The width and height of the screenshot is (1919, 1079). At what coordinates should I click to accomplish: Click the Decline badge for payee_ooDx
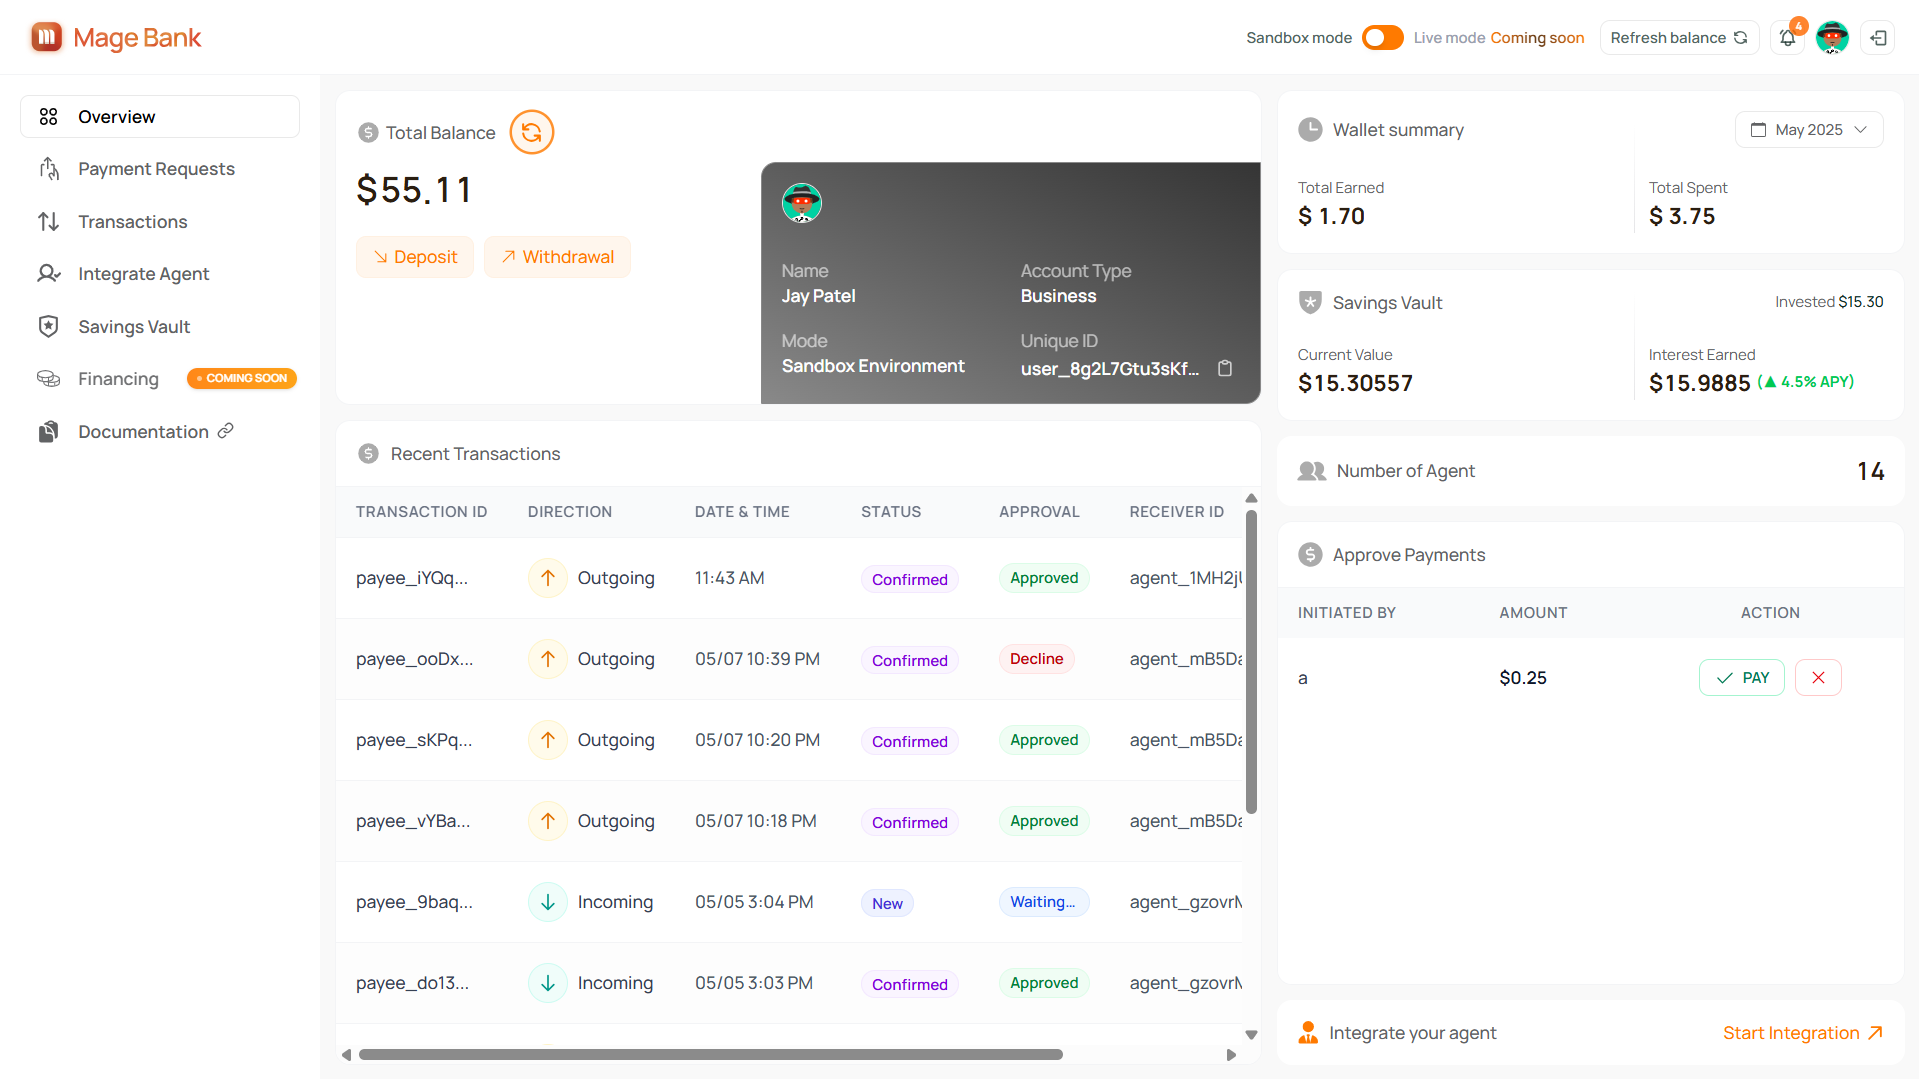(1036, 659)
